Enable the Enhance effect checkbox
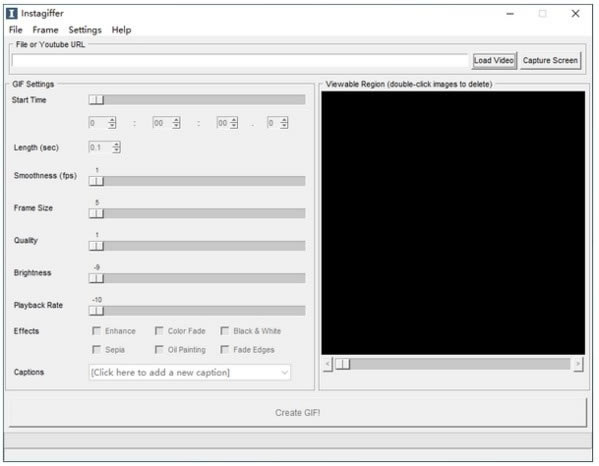 click(96, 331)
